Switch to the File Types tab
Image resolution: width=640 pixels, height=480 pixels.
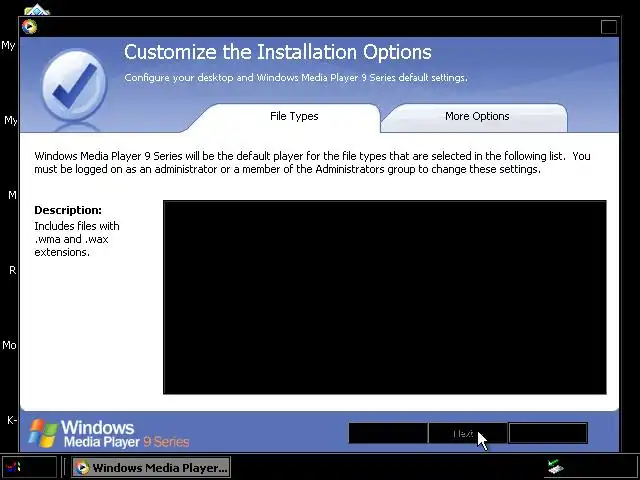(294, 117)
